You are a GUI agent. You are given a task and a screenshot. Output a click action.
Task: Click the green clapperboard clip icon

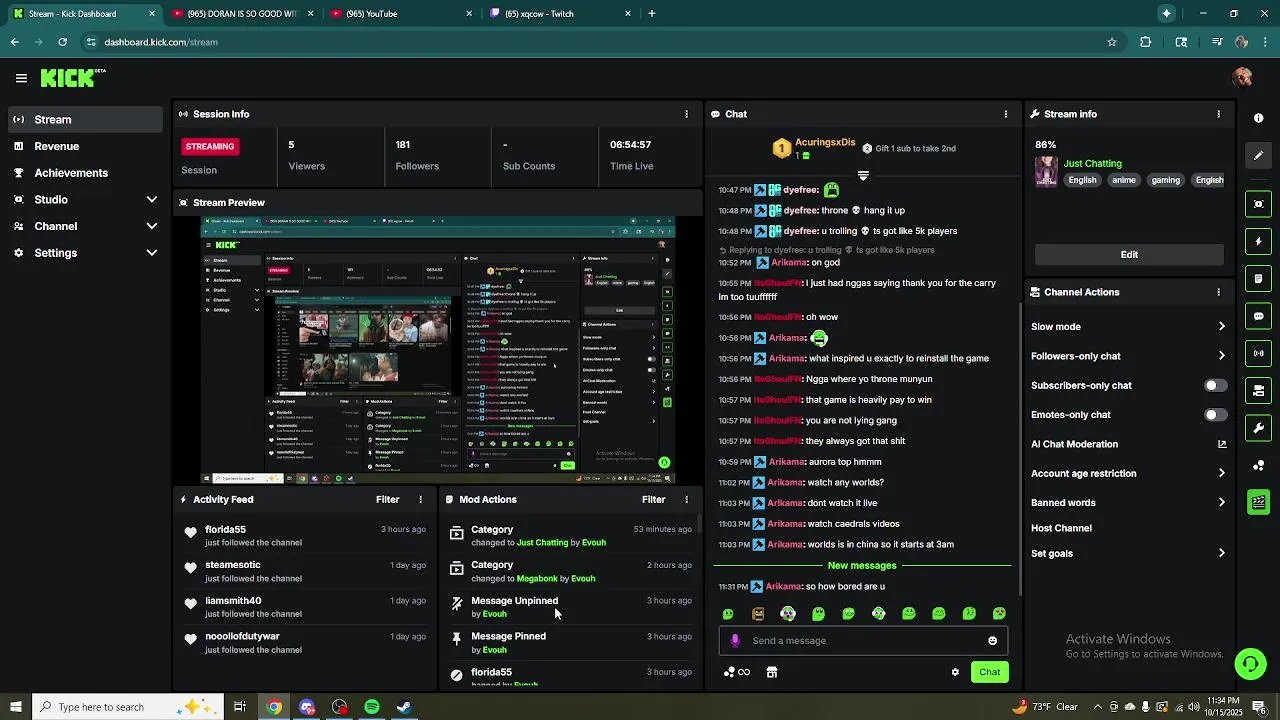click(x=1258, y=502)
